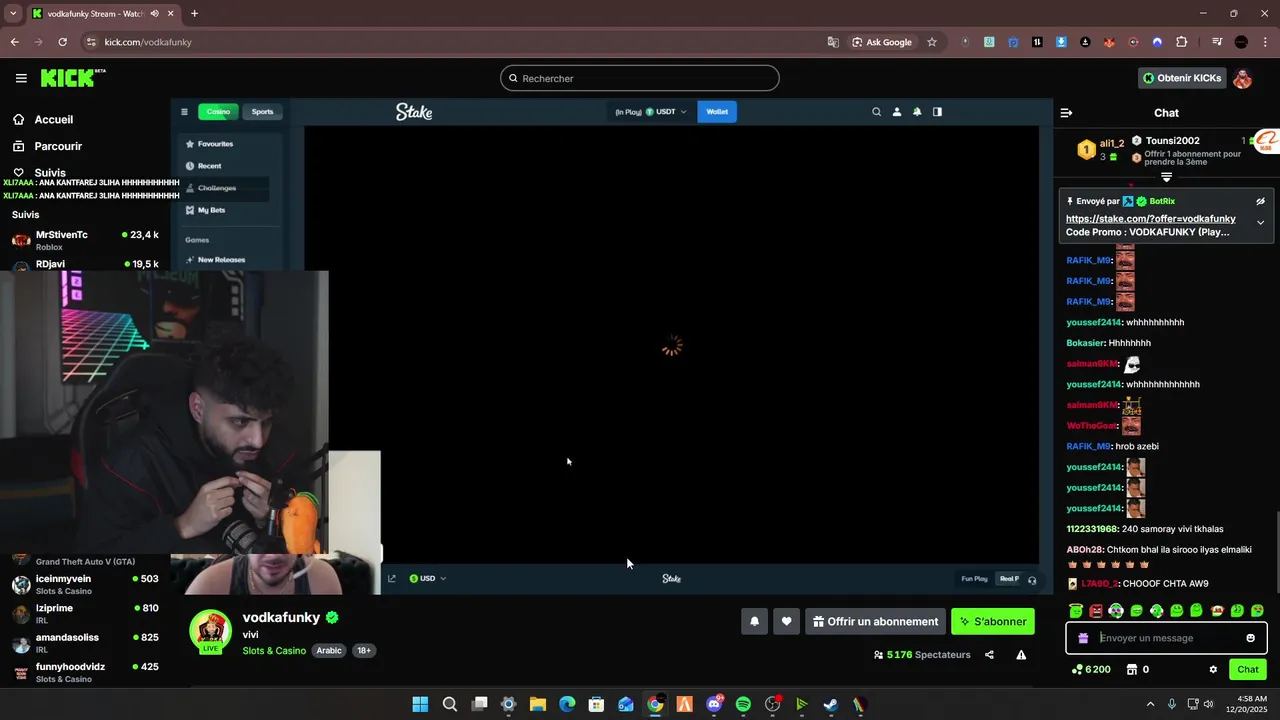Open the emoji picker in the message box
This screenshot has height=720, width=1280.
pos(1250,638)
